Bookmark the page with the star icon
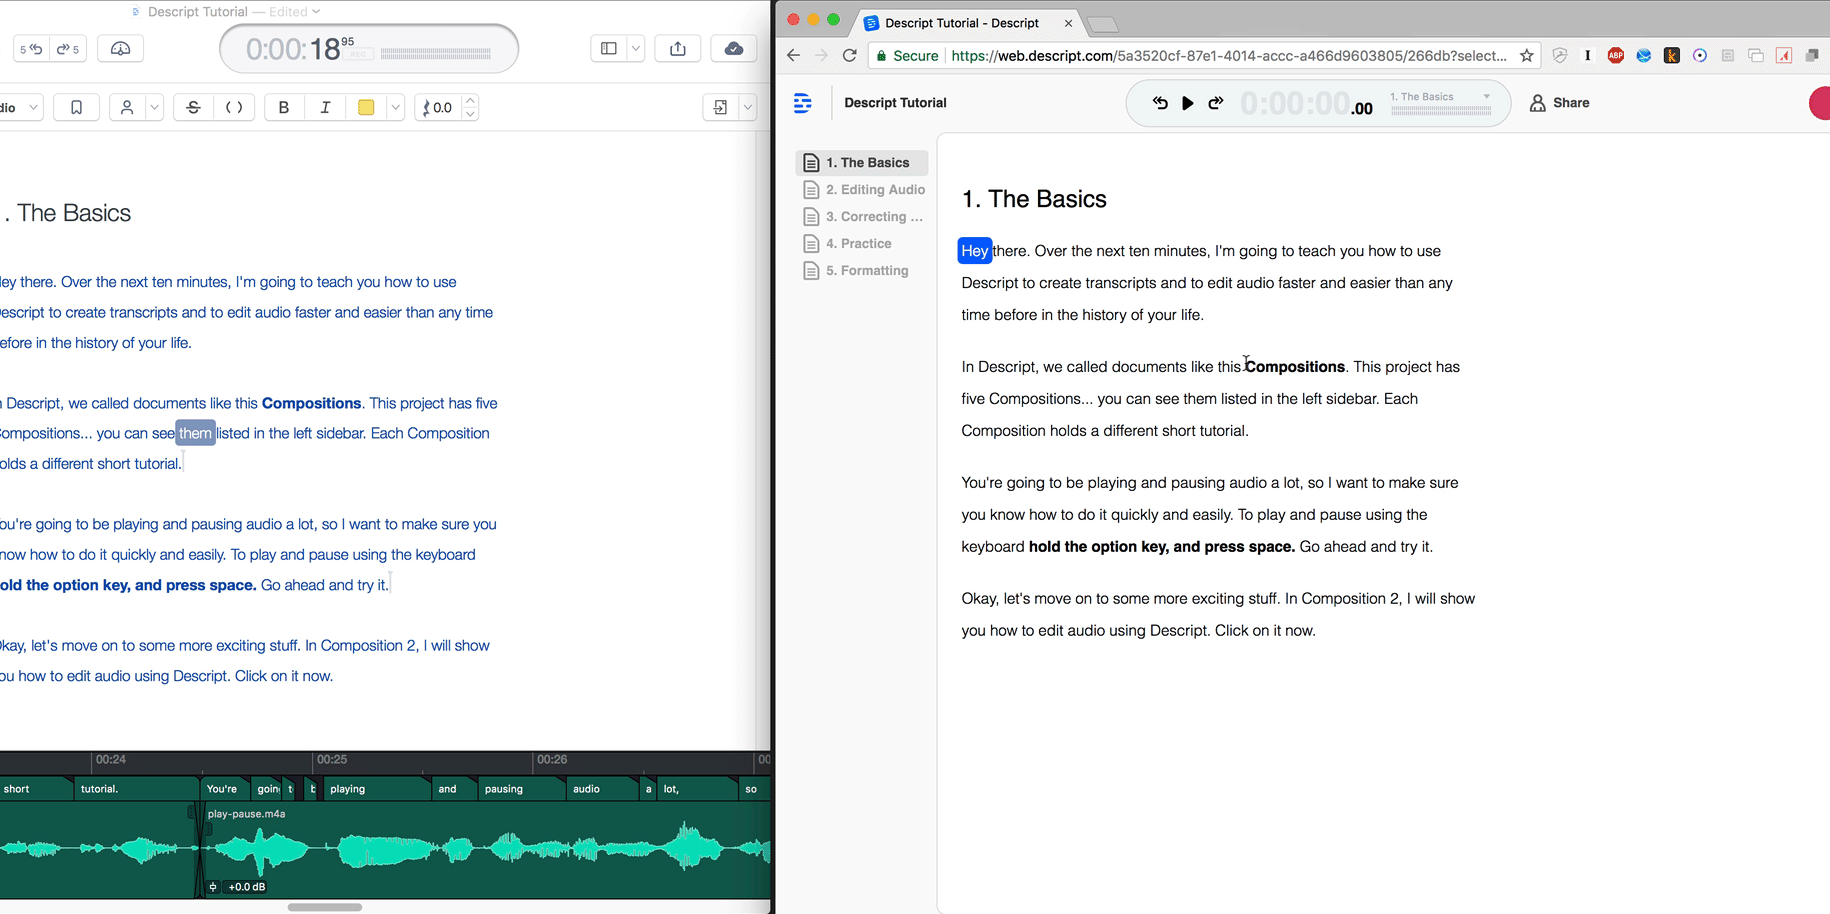Screen dimensions: 1830x914 coord(1526,56)
